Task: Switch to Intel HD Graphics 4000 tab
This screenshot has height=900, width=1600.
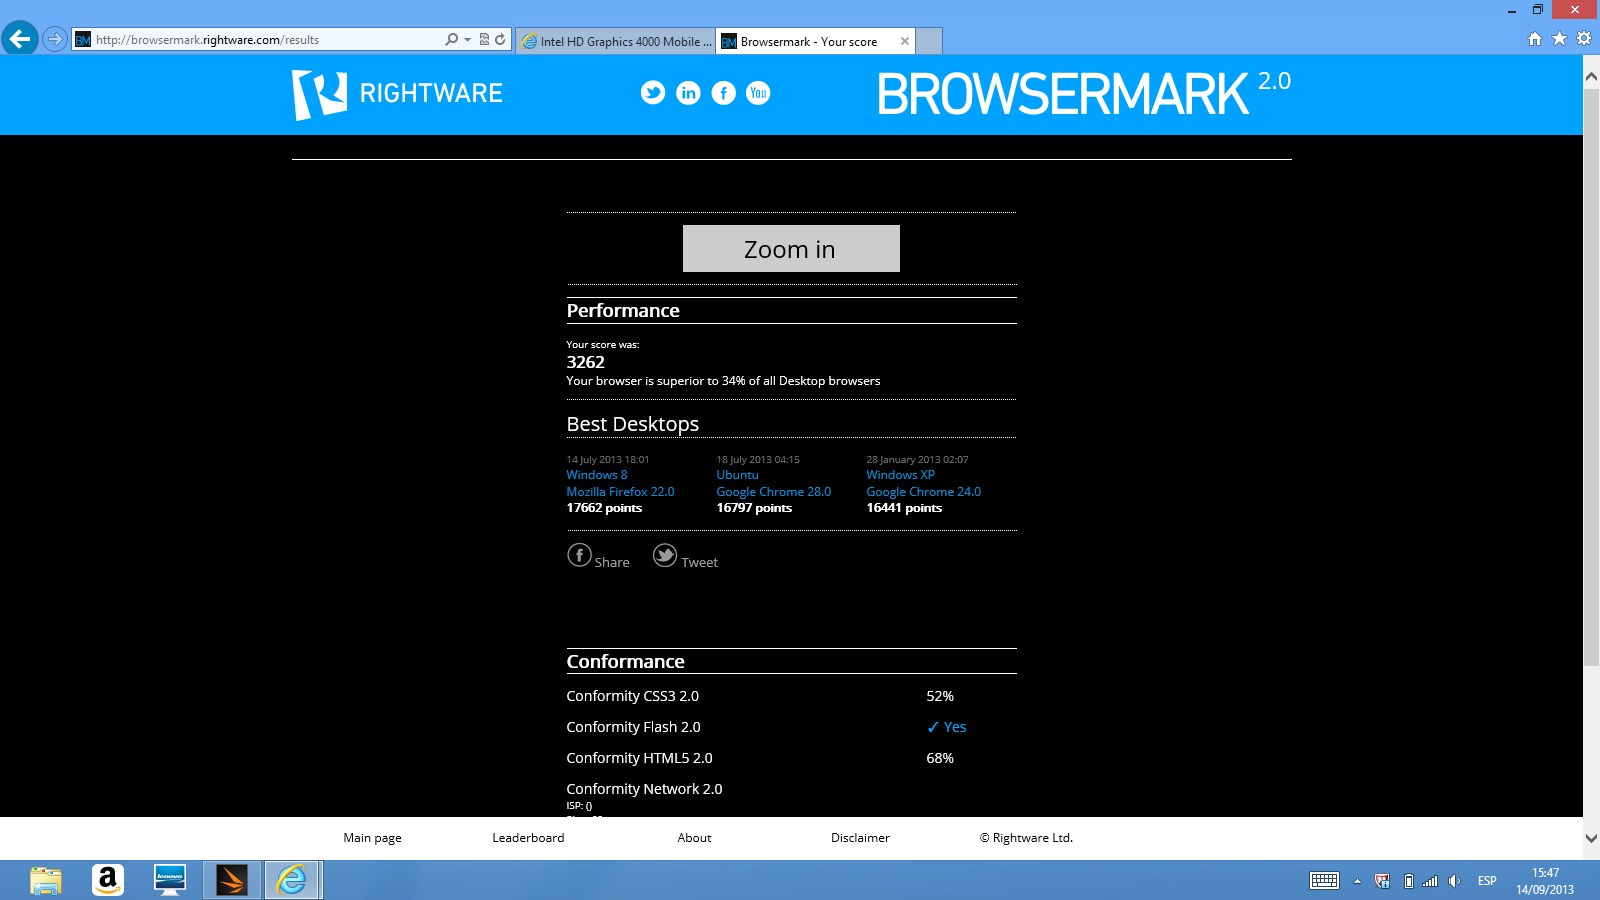Action: pyautogui.click(x=616, y=41)
